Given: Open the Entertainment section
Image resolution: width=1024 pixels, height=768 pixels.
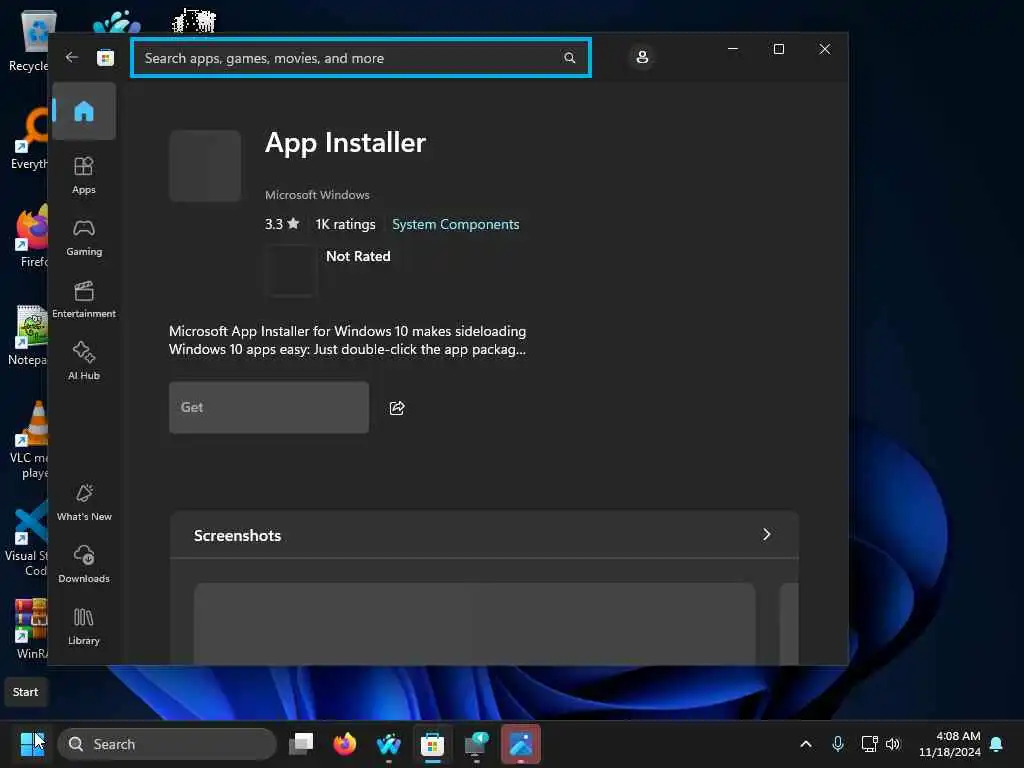Looking at the screenshot, I should click(84, 299).
